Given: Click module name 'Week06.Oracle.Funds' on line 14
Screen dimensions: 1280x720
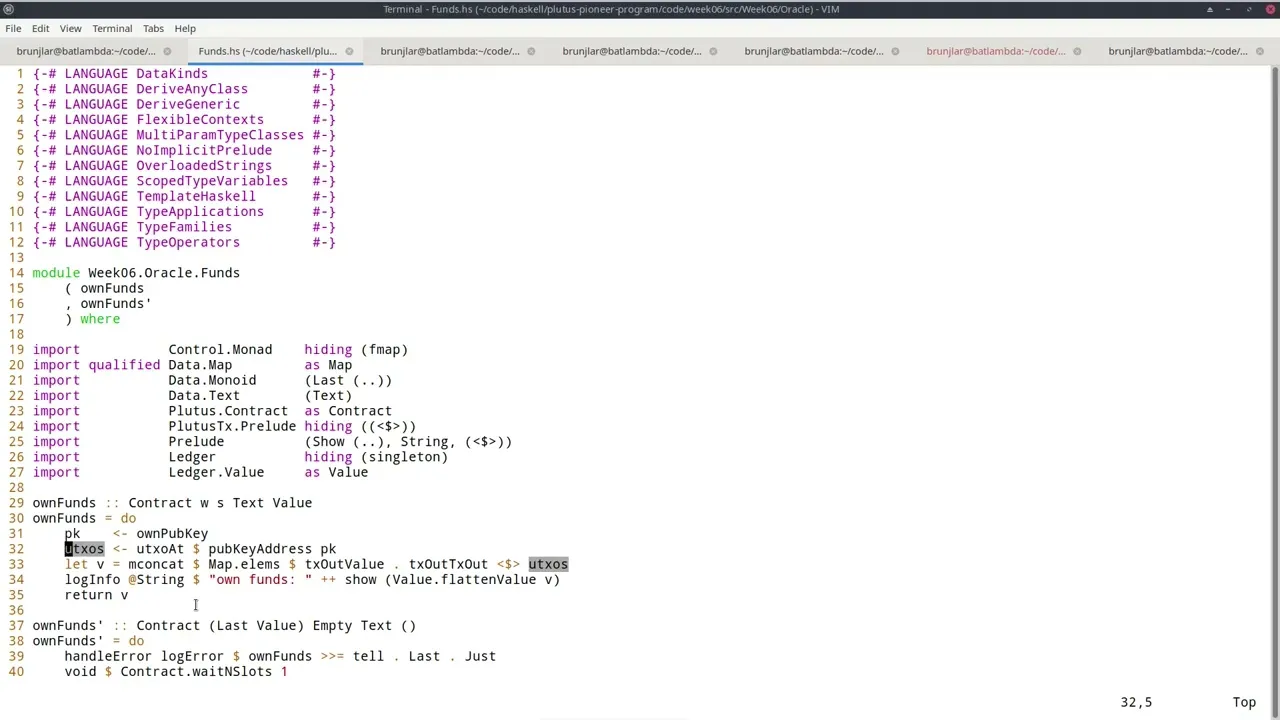Looking at the screenshot, I should tap(164, 273).
